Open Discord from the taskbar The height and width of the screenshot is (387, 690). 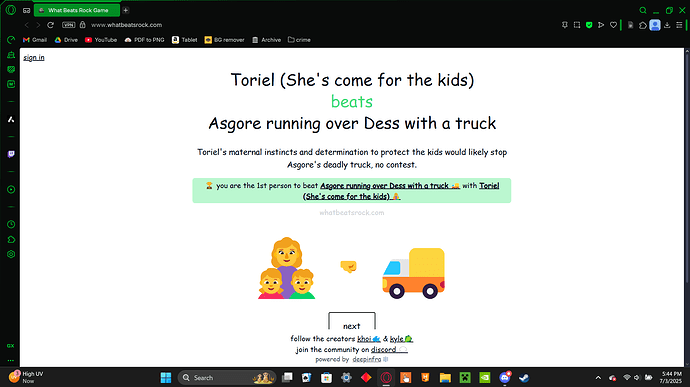pyautogui.click(x=505, y=377)
